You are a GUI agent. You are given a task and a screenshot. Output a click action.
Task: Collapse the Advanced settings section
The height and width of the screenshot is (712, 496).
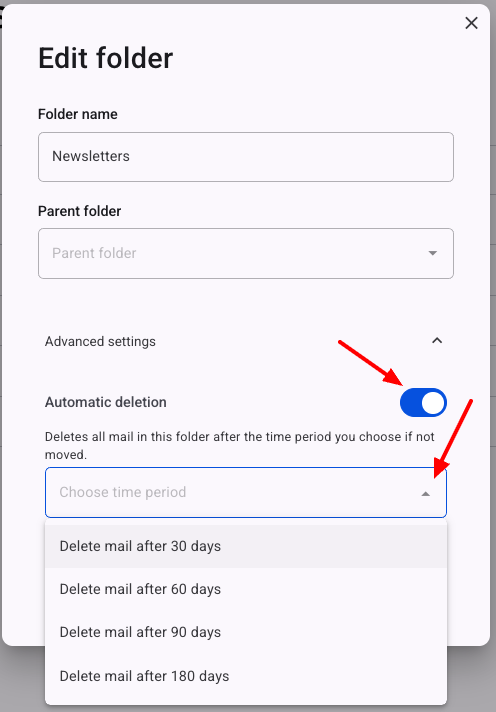coord(246,341)
